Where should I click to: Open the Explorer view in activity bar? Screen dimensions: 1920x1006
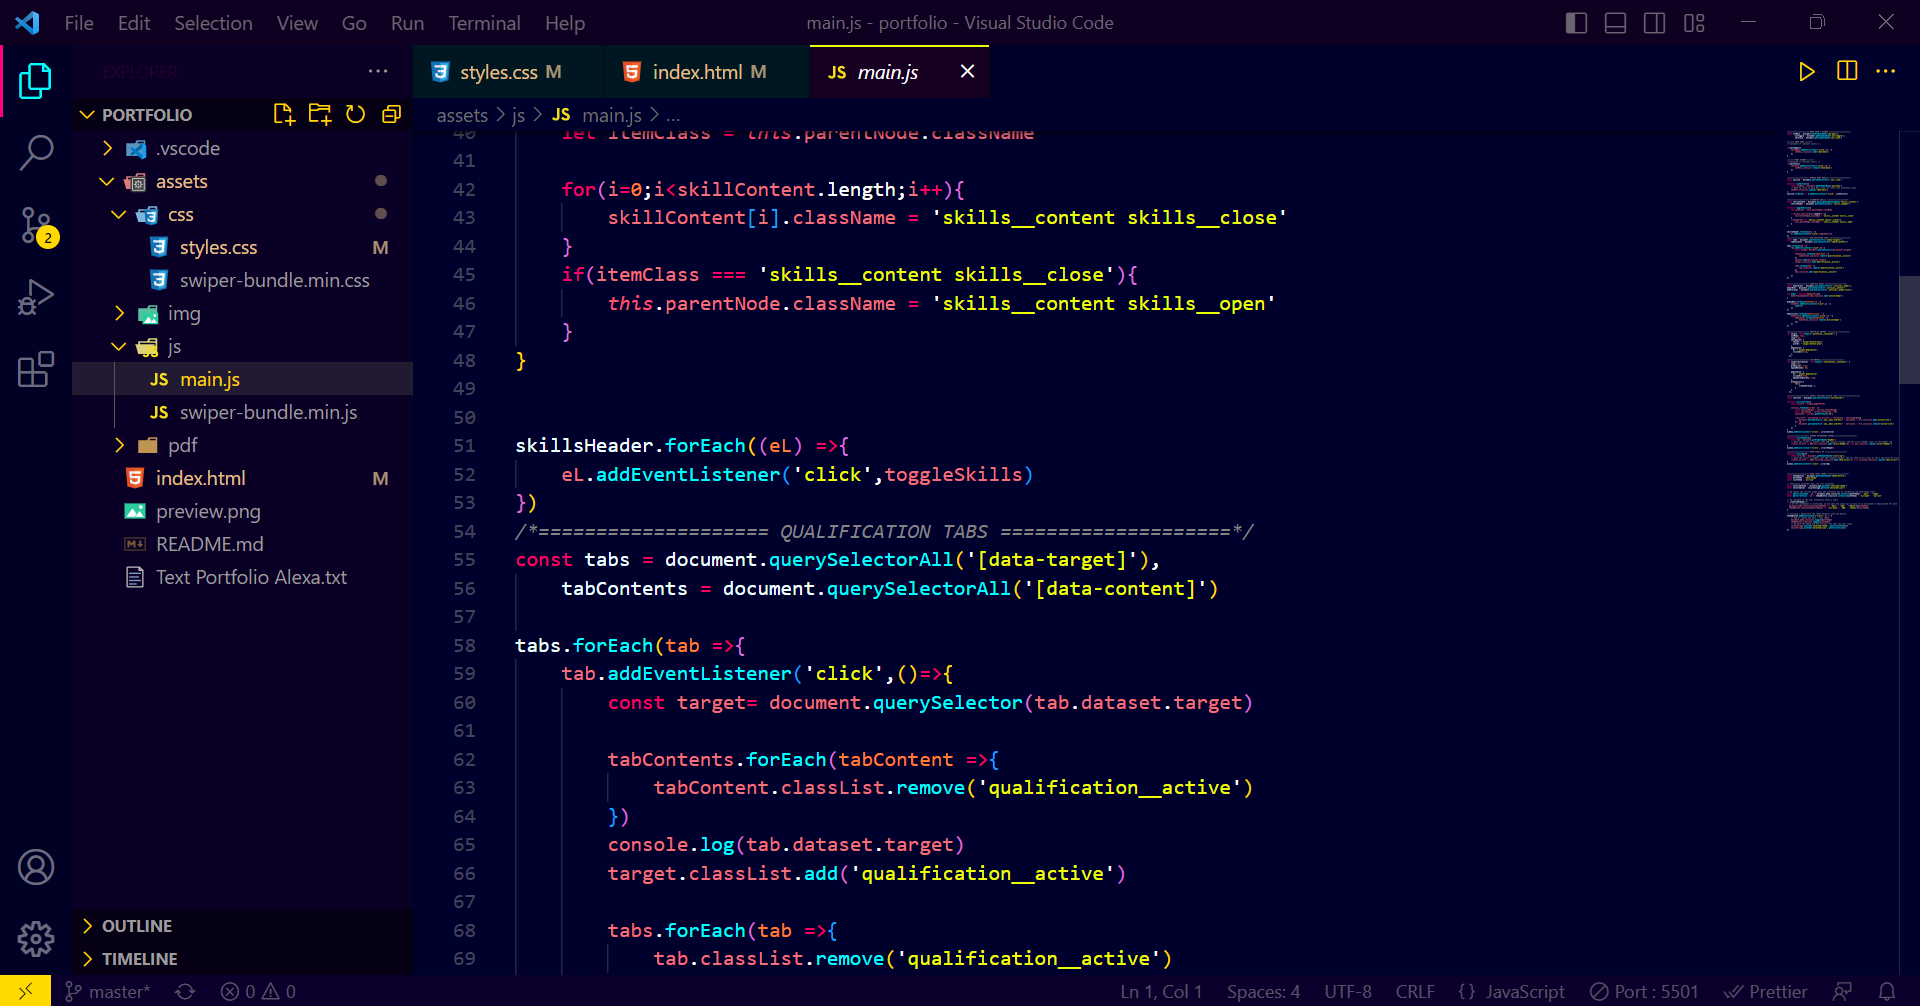click(x=35, y=81)
